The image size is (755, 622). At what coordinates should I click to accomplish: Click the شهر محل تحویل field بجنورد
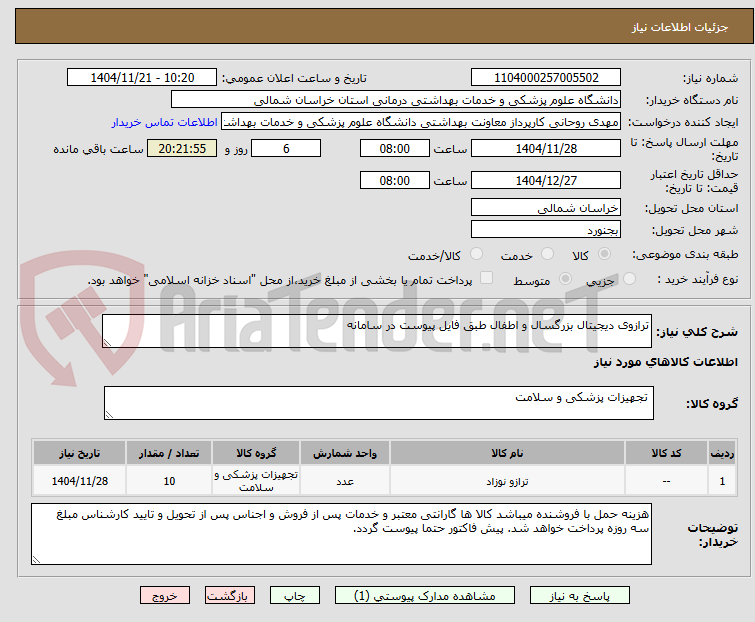[x=546, y=230]
